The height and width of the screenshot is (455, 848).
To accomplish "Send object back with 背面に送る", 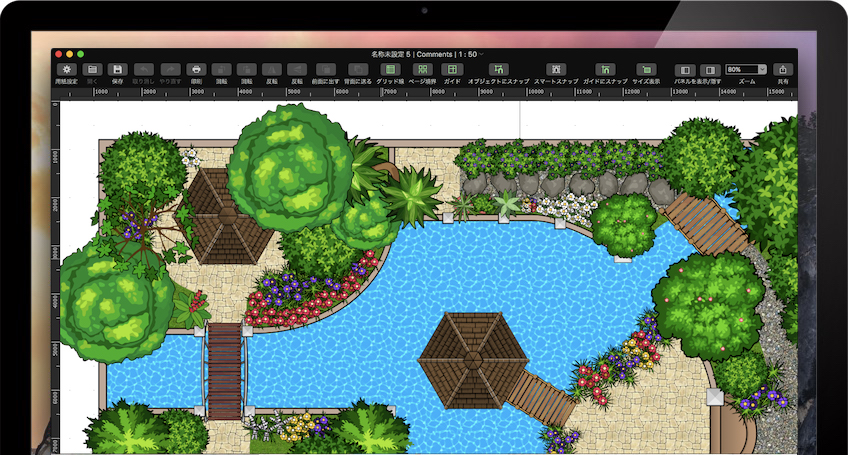I will [x=357, y=69].
